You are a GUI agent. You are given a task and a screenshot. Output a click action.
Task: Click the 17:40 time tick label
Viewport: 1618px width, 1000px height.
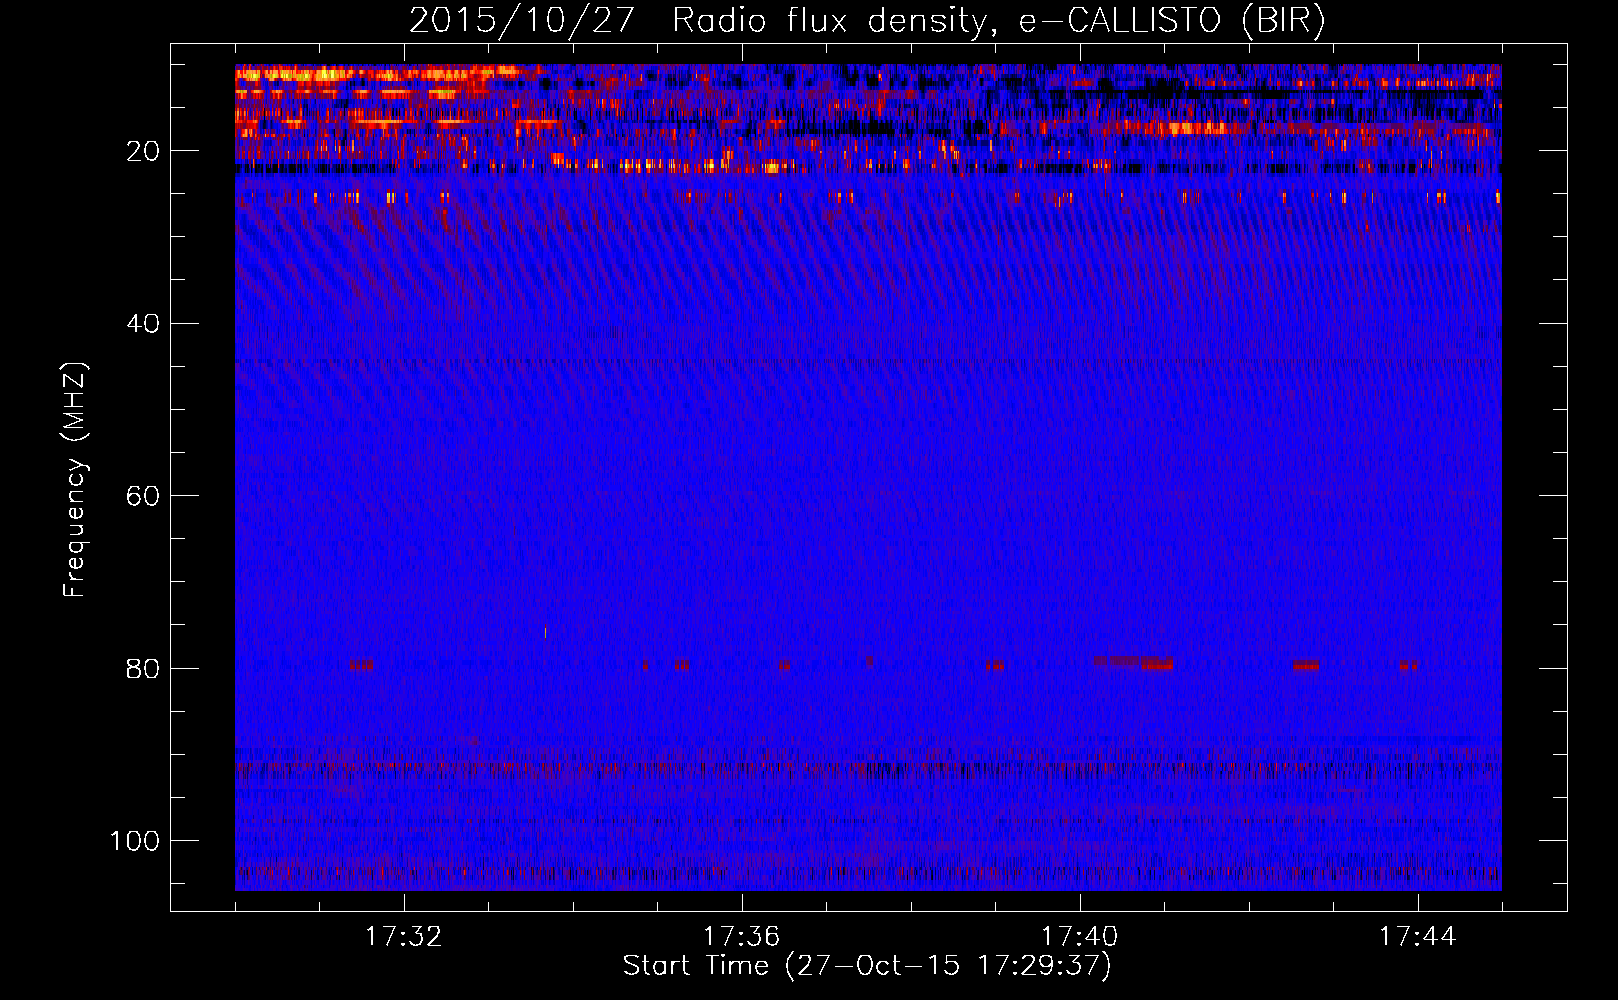[x=1079, y=937]
